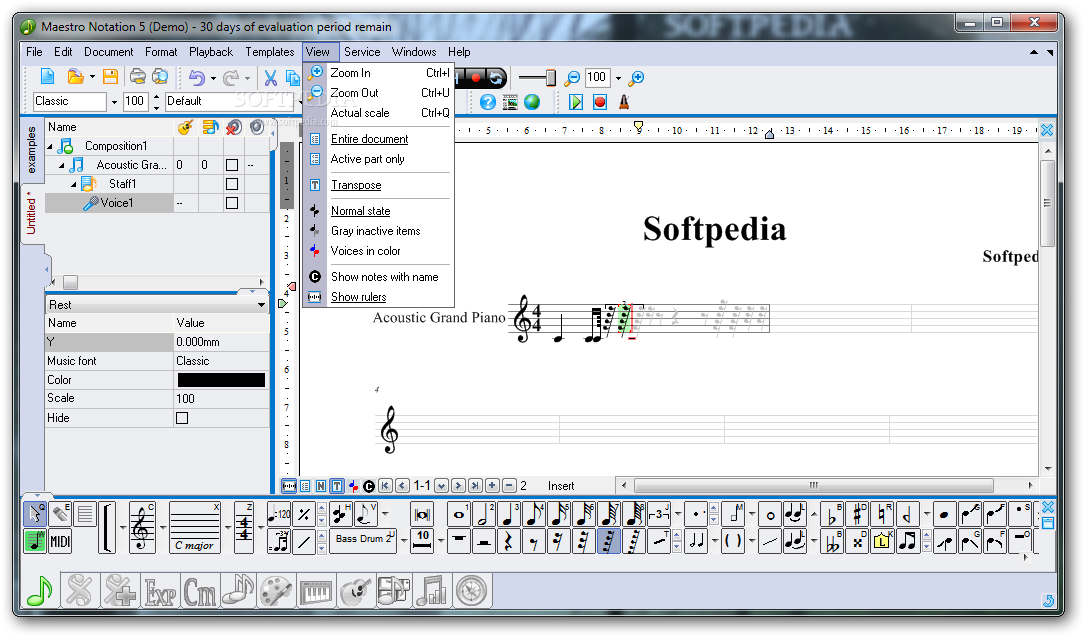Click the Undo arrow icon
Image resolution: width=1085 pixels, height=637 pixels.
click(197, 77)
